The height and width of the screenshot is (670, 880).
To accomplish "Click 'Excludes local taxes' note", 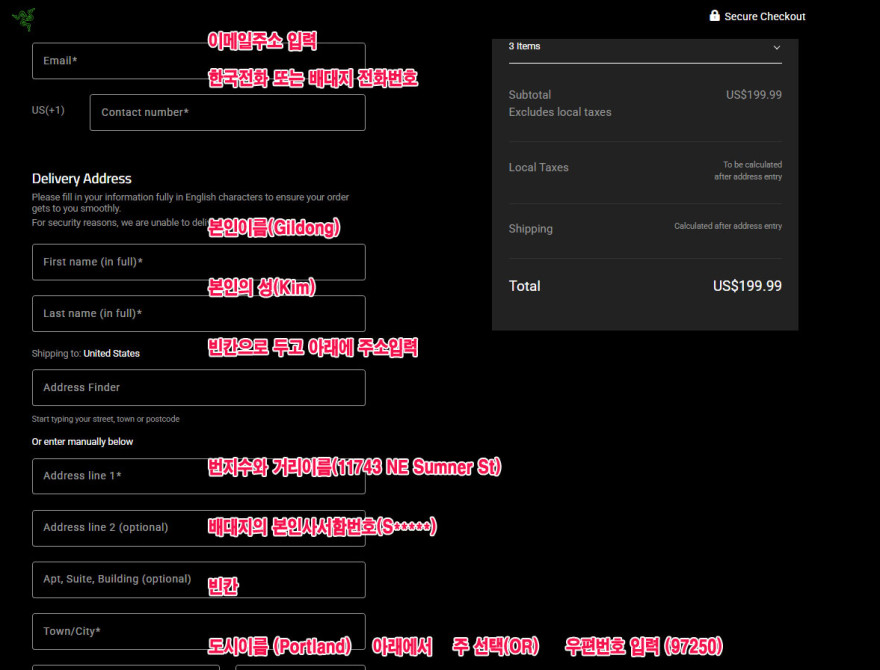I will coord(560,112).
